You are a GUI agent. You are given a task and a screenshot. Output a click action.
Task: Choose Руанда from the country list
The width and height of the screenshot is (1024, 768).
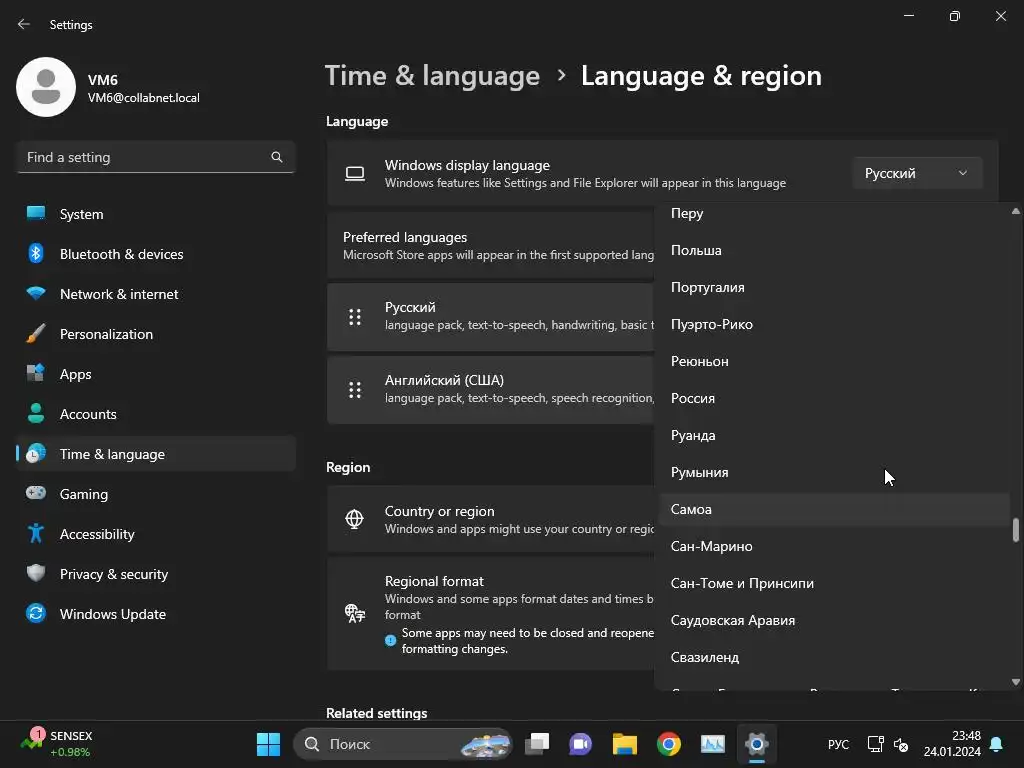click(x=833, y=436)
